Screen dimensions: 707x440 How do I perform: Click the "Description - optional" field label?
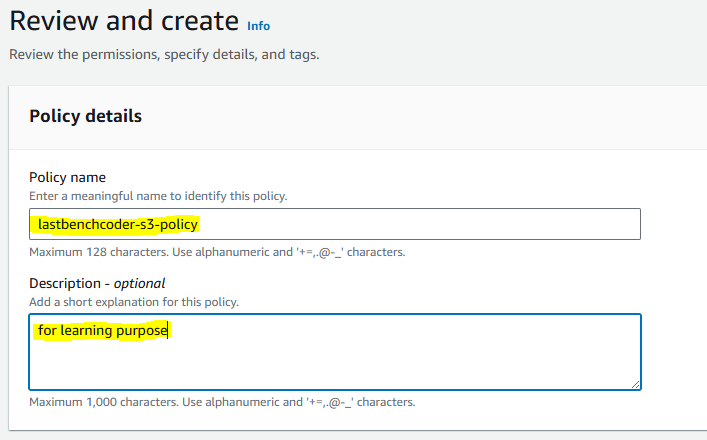coord(97,283)
